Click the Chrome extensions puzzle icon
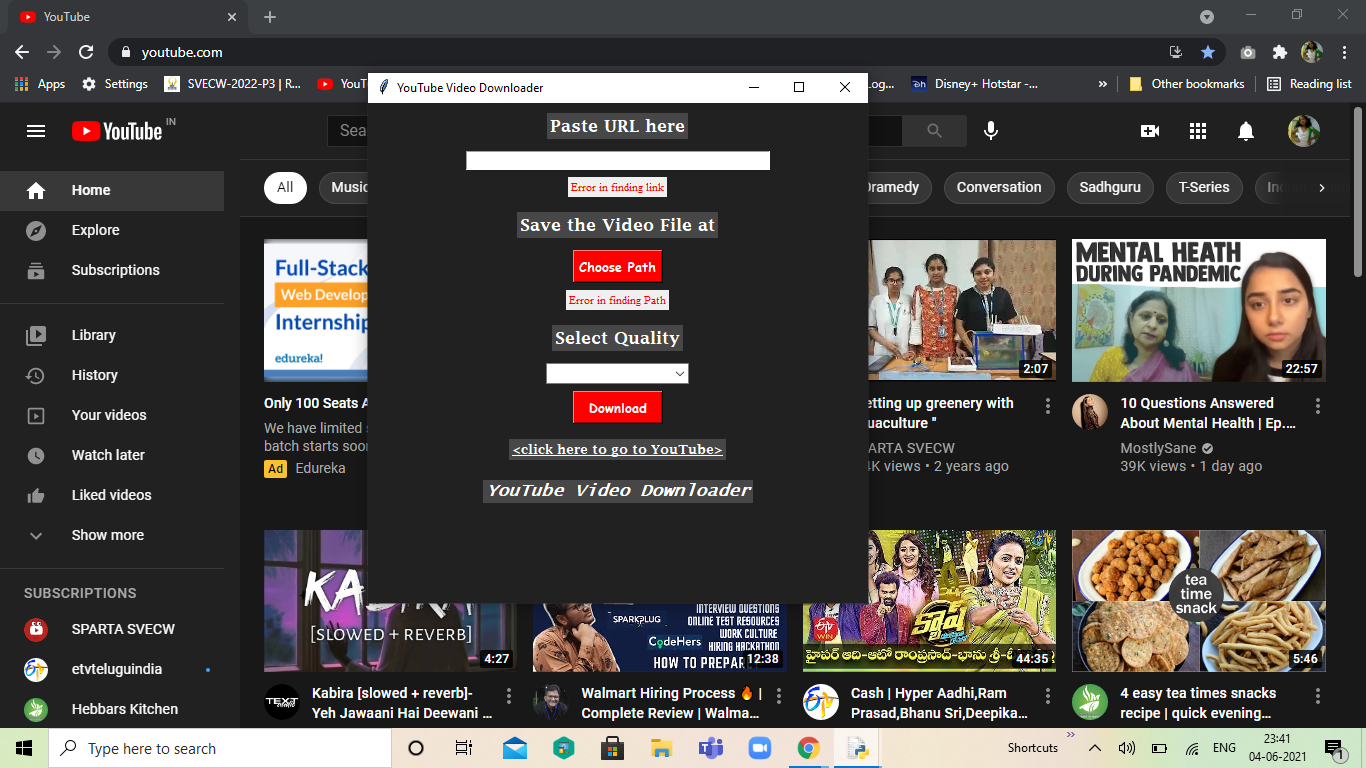Image resolution: width=1366 pixels, height=768 pixels. [1280, 52]
